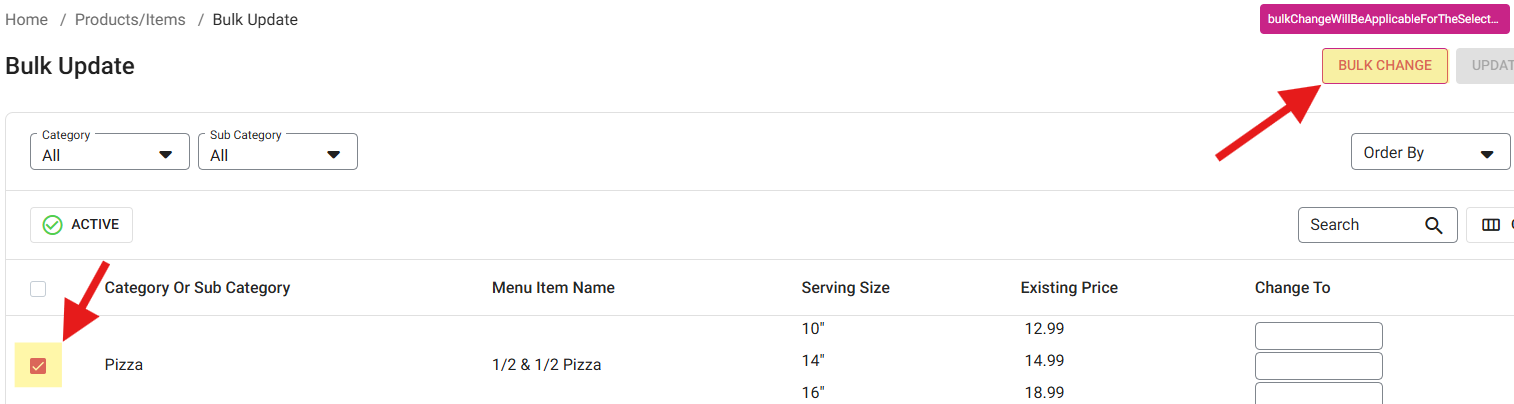Click the UPDATE button
This screenshot has width=1514, height=404.
pyautogui.click(x=1490, y=66)
